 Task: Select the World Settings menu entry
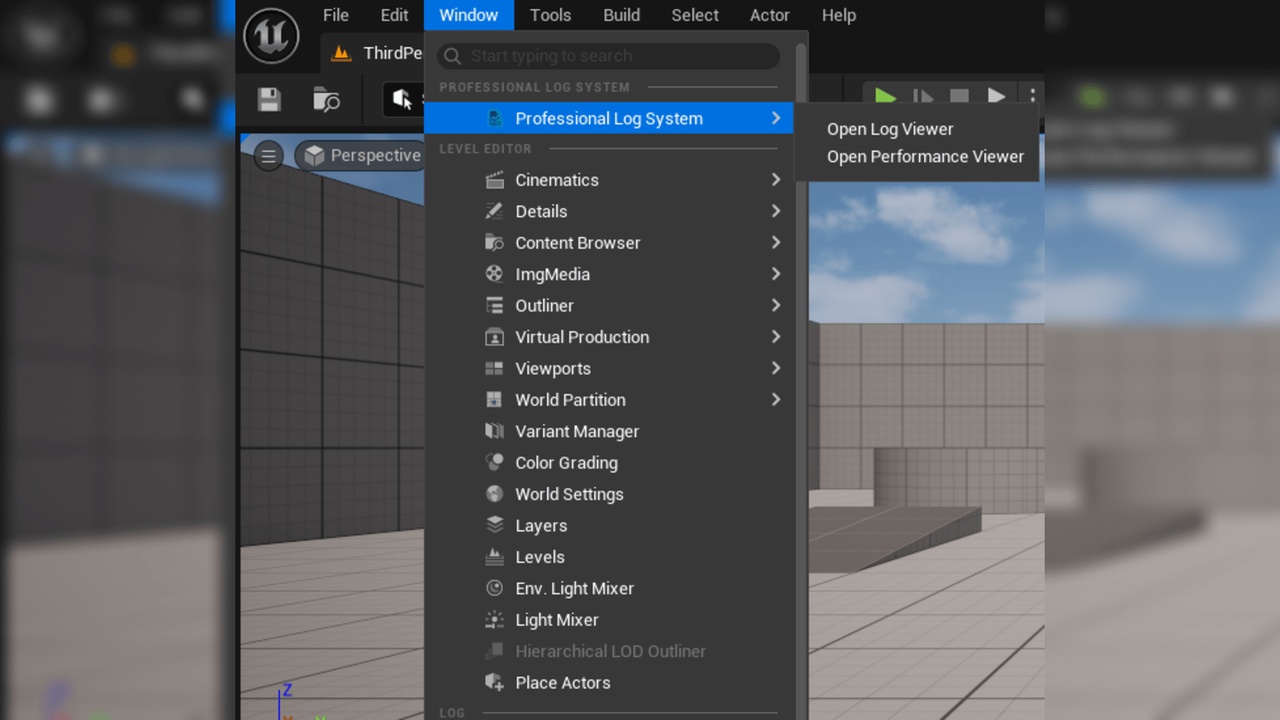point(609,494)
